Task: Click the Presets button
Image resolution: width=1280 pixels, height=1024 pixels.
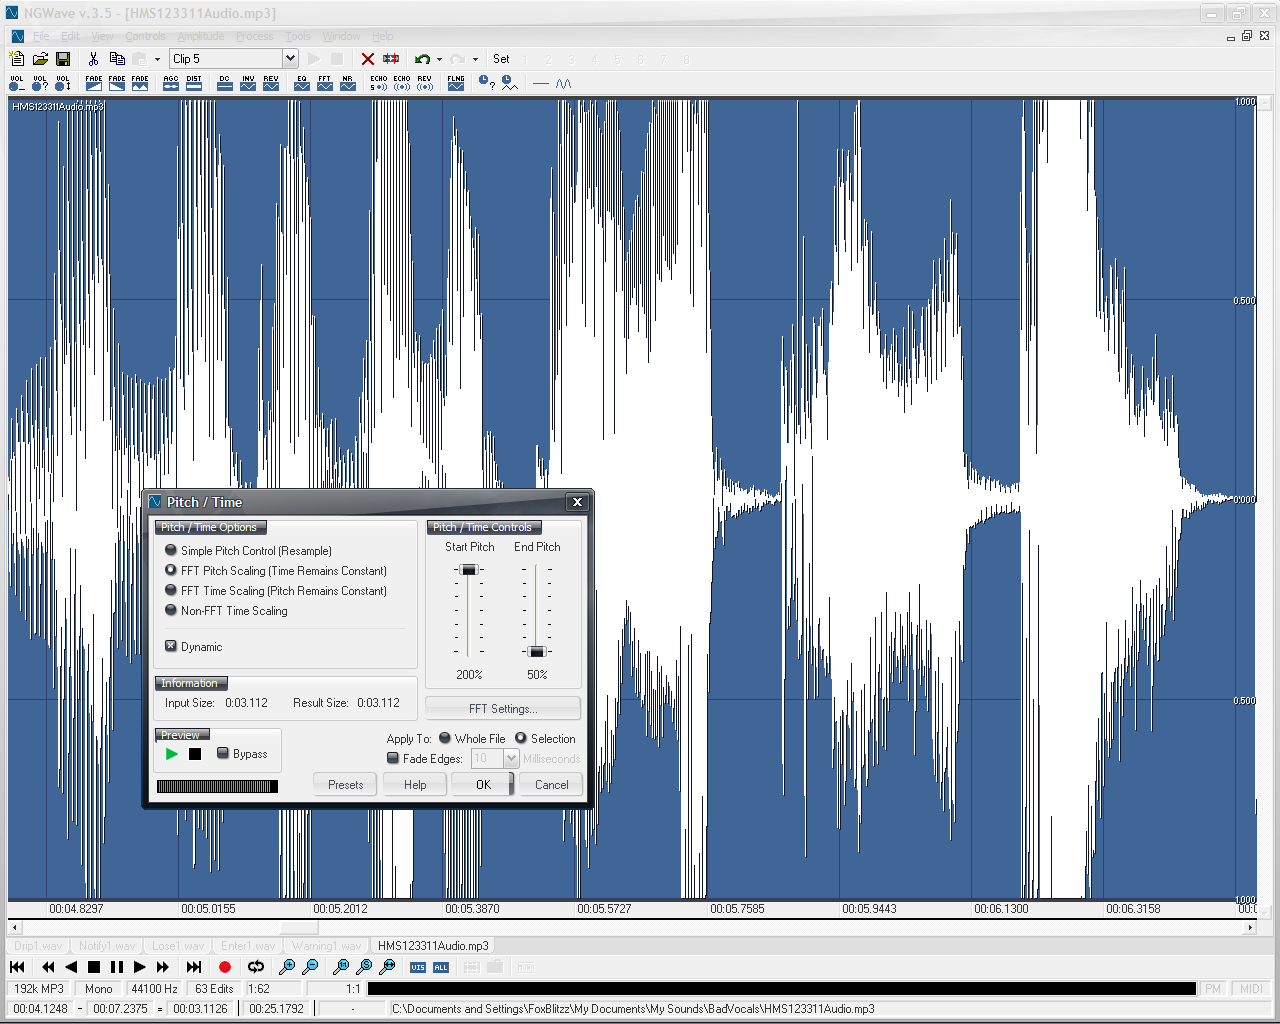Action: tap(345, 785)
